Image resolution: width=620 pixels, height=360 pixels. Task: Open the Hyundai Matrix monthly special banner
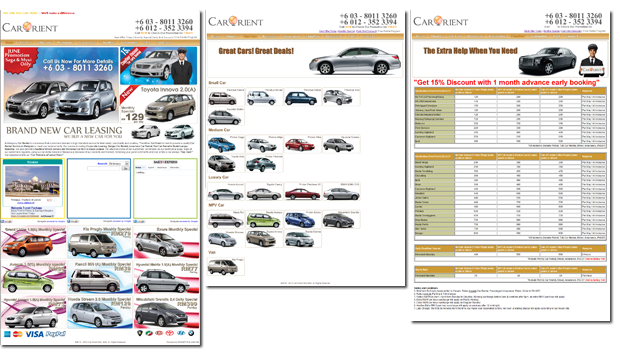166,277
